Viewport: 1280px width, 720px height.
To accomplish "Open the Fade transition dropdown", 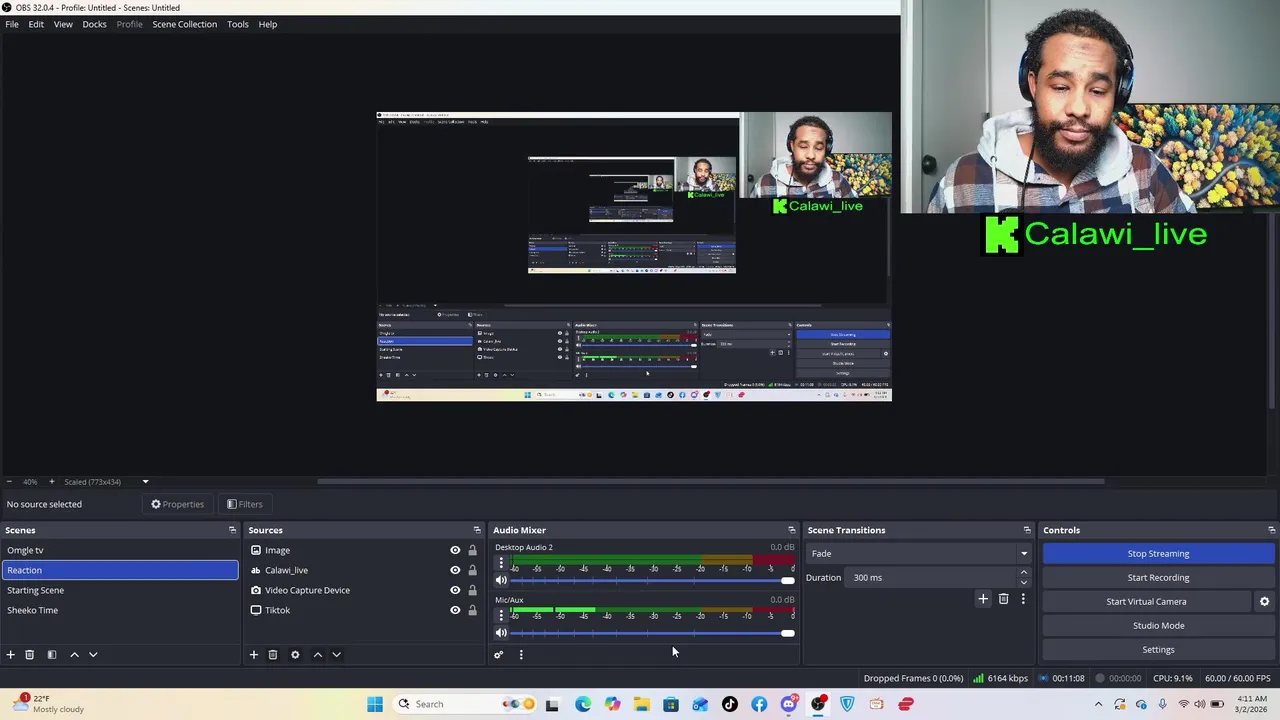I will [x=919, y=554].
